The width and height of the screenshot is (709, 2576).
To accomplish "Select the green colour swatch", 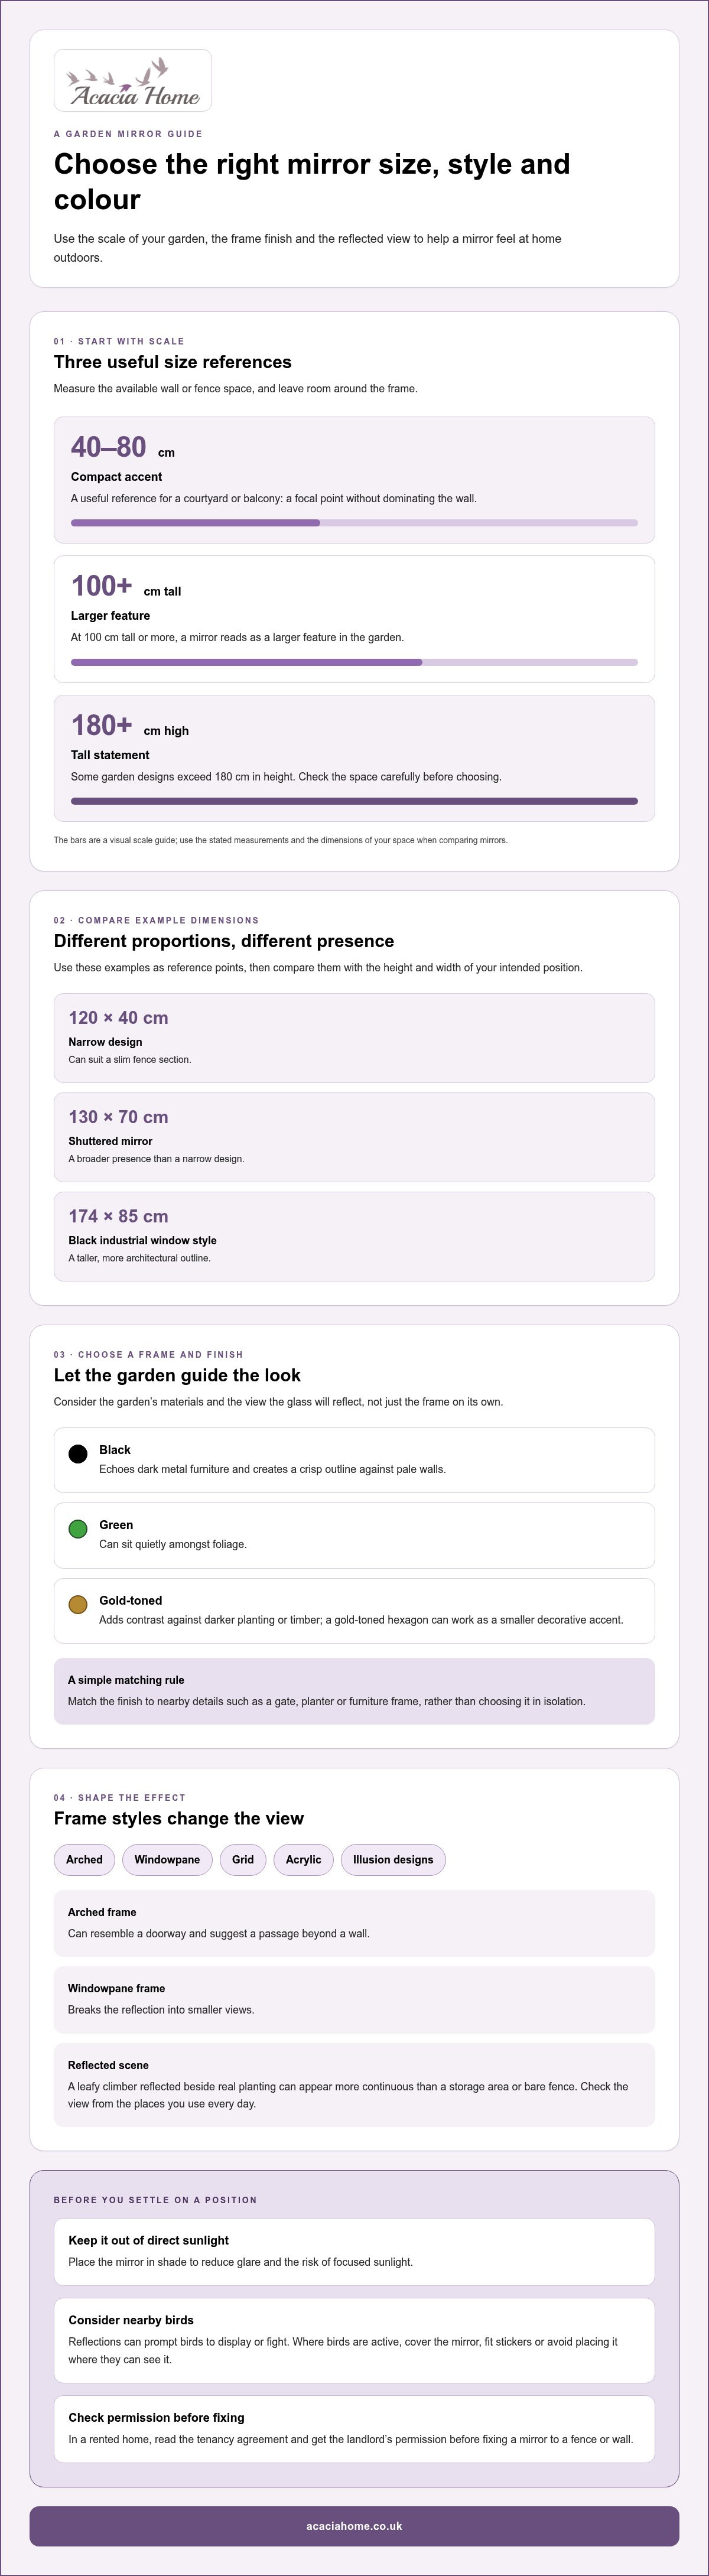I will [78, 1529].
